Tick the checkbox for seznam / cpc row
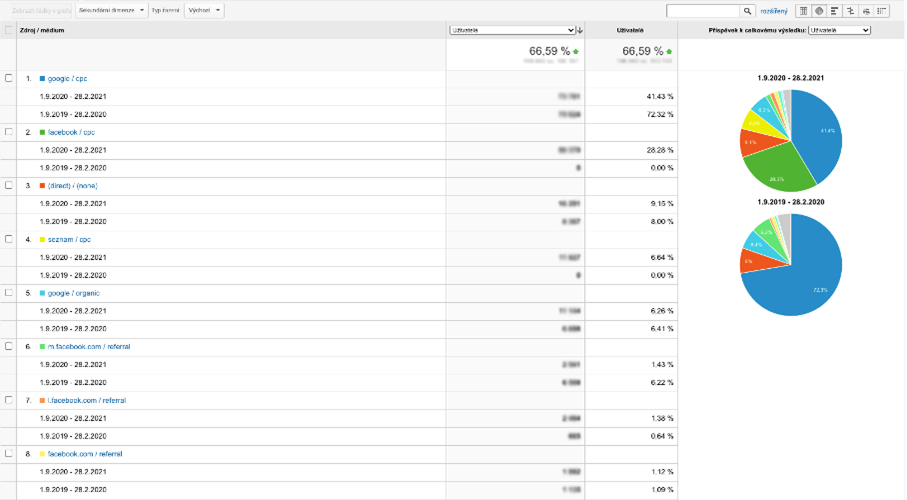Image resolution: width=907 pixels, height=500 pixels. 9,239
